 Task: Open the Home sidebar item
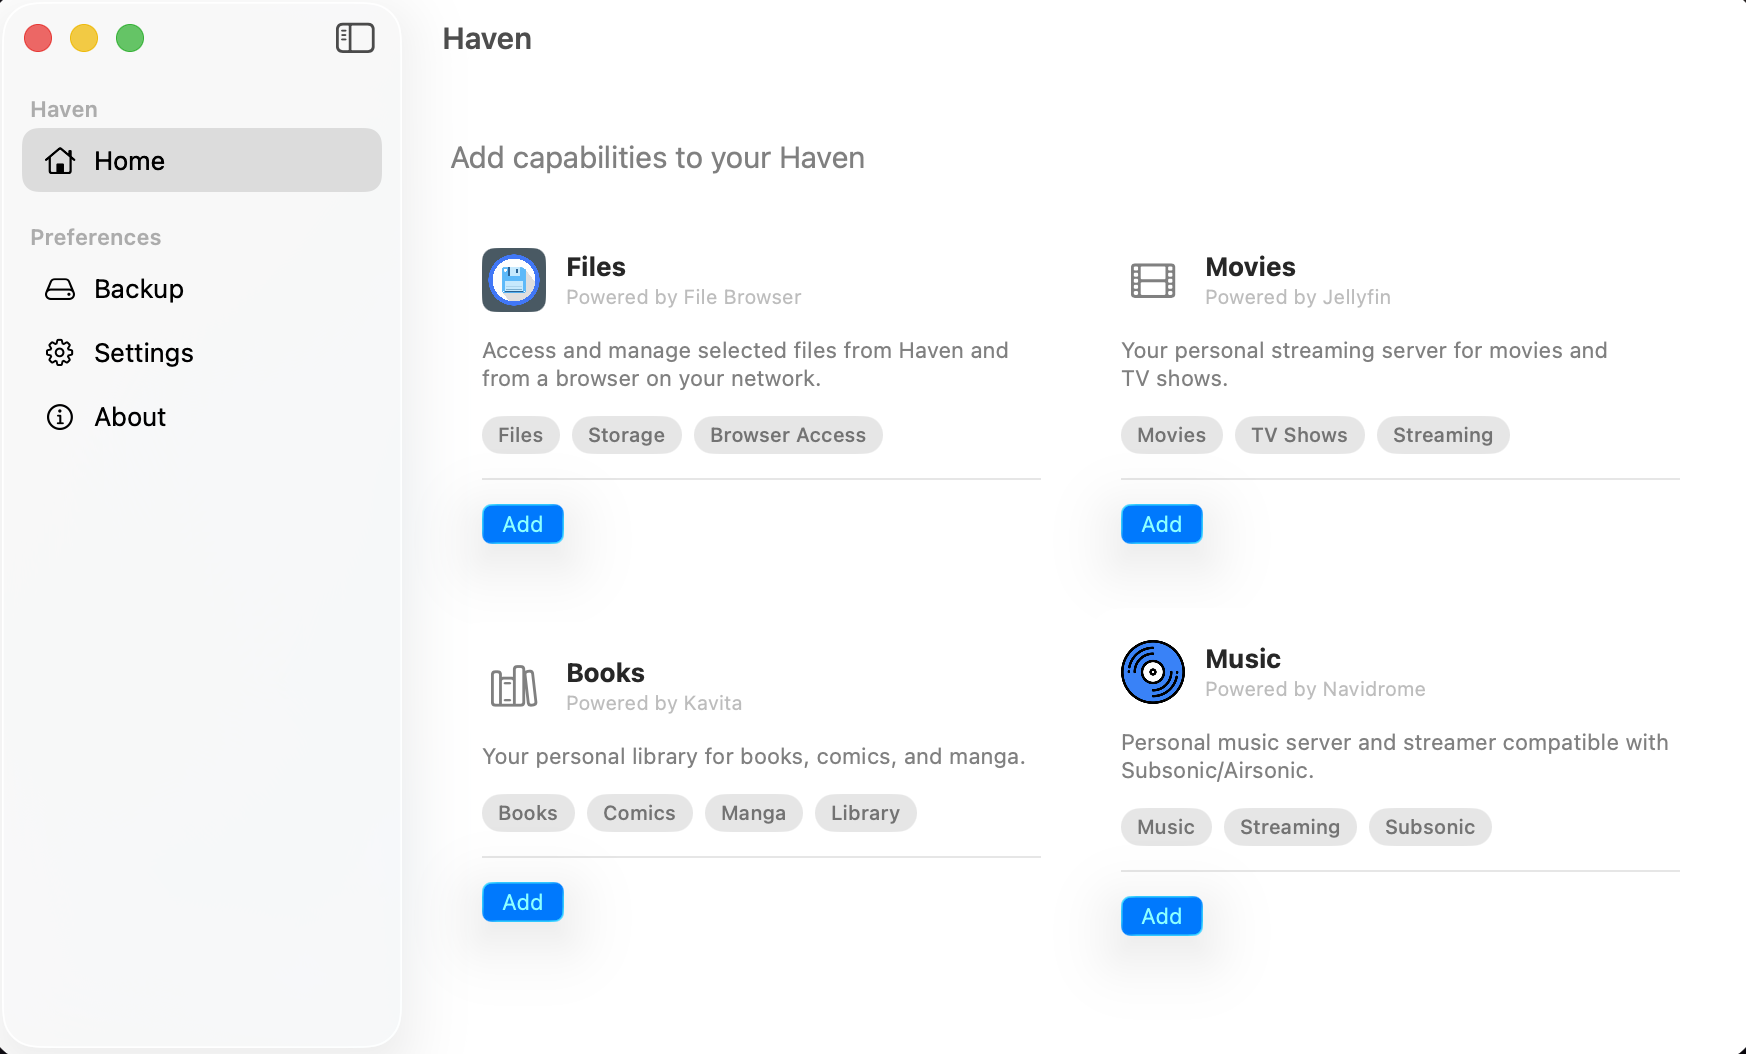[202, 160]
